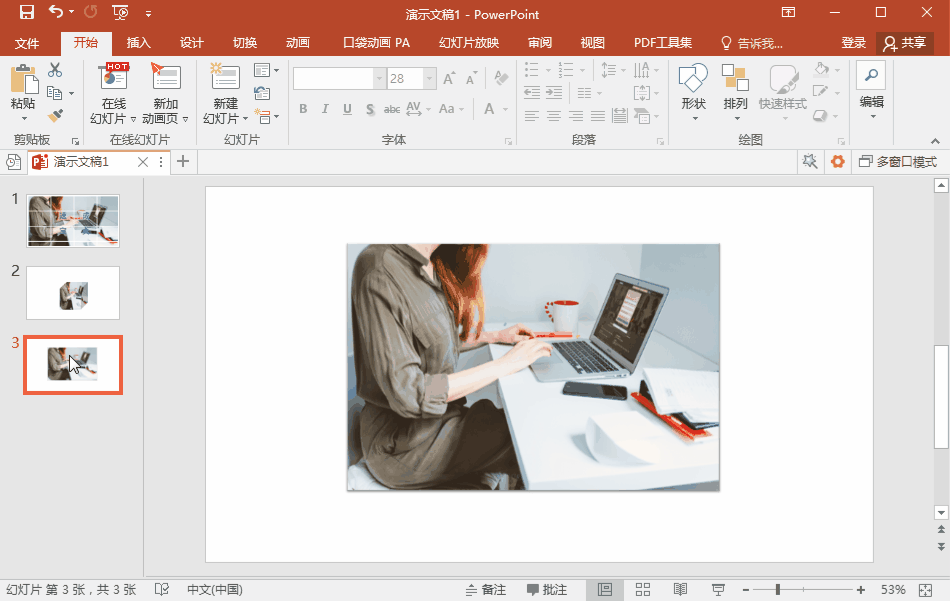Open the 新建幻灯片 dropdown arrow
950x601 pixels.
pos(244,119)
